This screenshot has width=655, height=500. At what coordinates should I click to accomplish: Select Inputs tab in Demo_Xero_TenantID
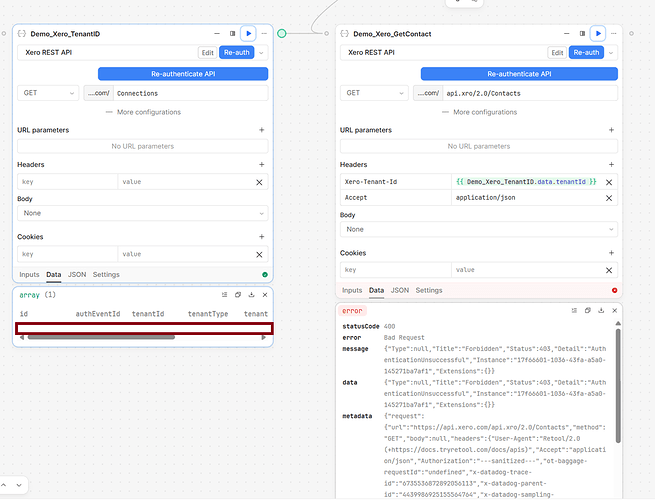tap(29, 274)
